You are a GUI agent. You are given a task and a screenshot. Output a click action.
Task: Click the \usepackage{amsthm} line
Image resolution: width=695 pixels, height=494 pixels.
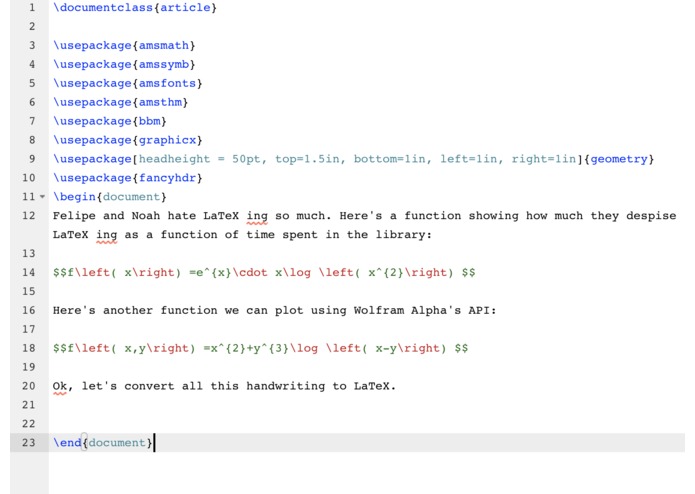(x=121, y=102)
